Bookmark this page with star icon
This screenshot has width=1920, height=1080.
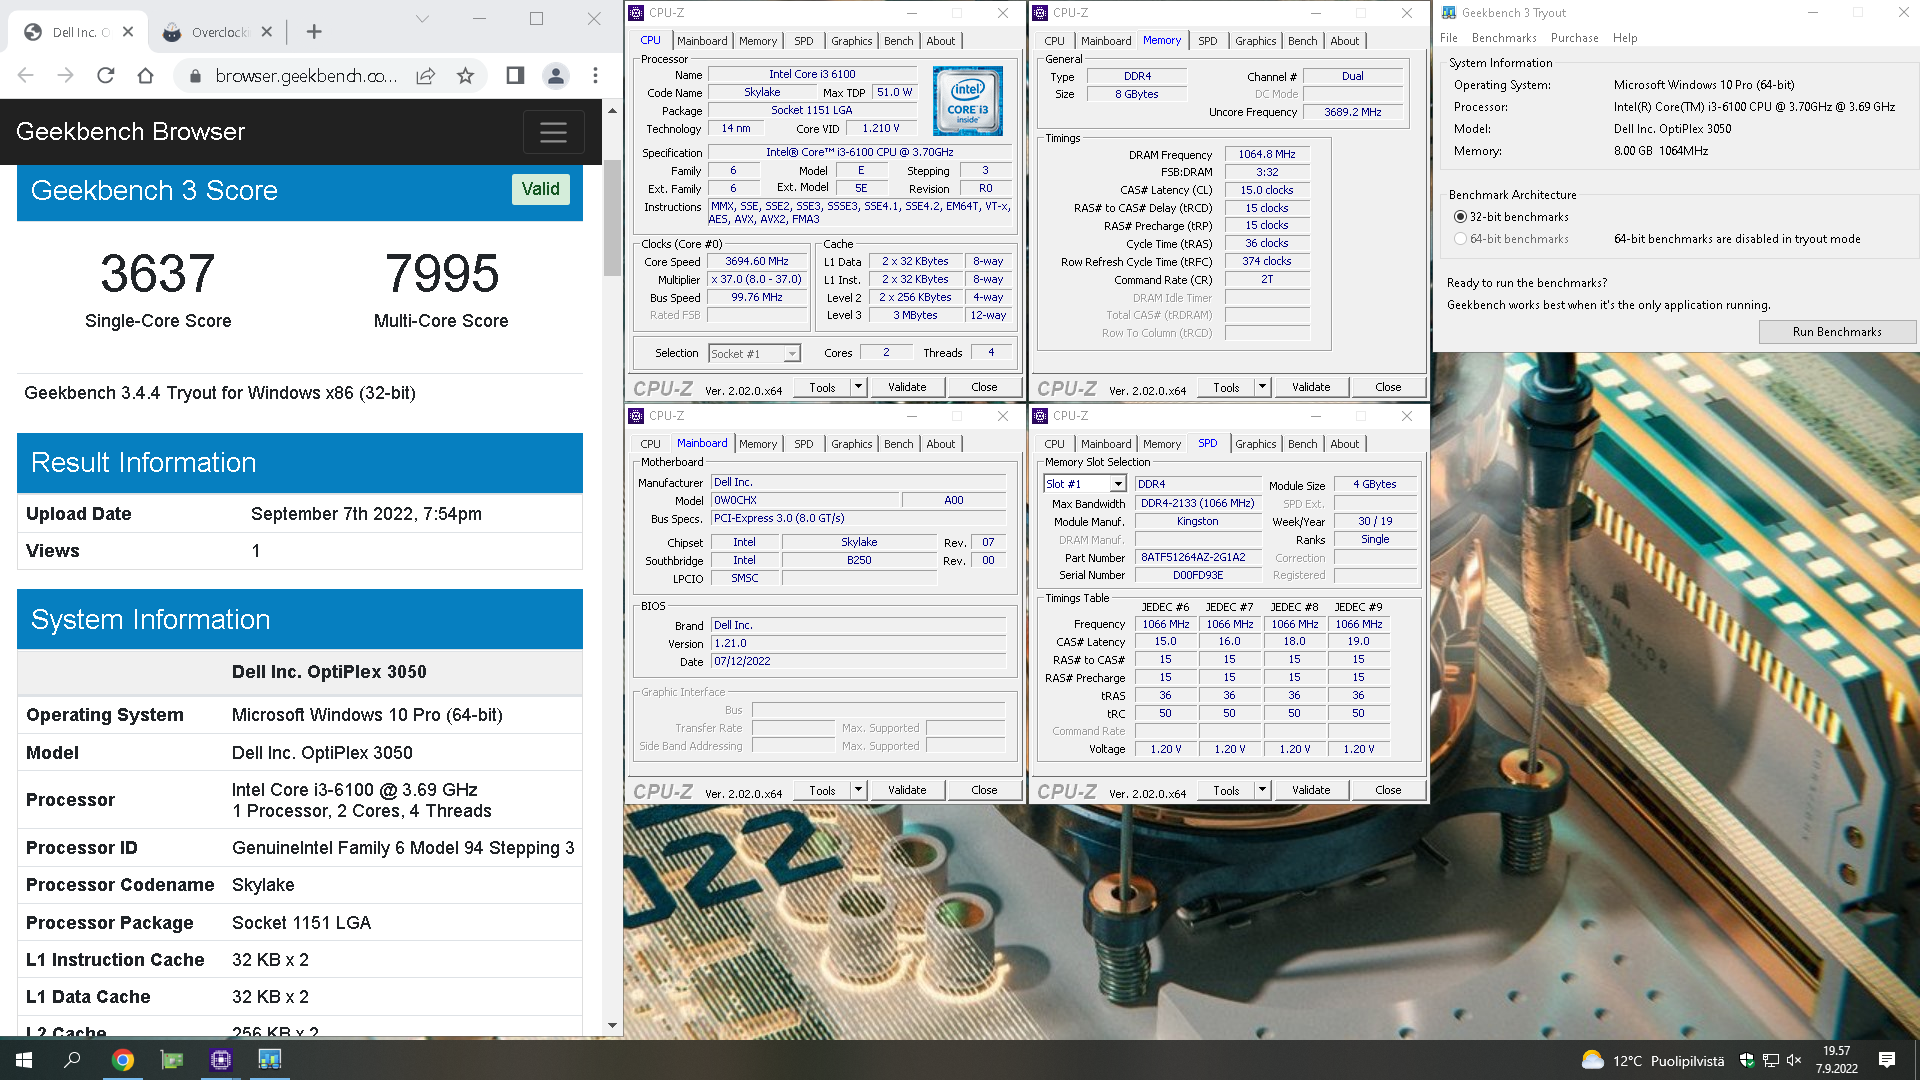(x=465, y=76)
